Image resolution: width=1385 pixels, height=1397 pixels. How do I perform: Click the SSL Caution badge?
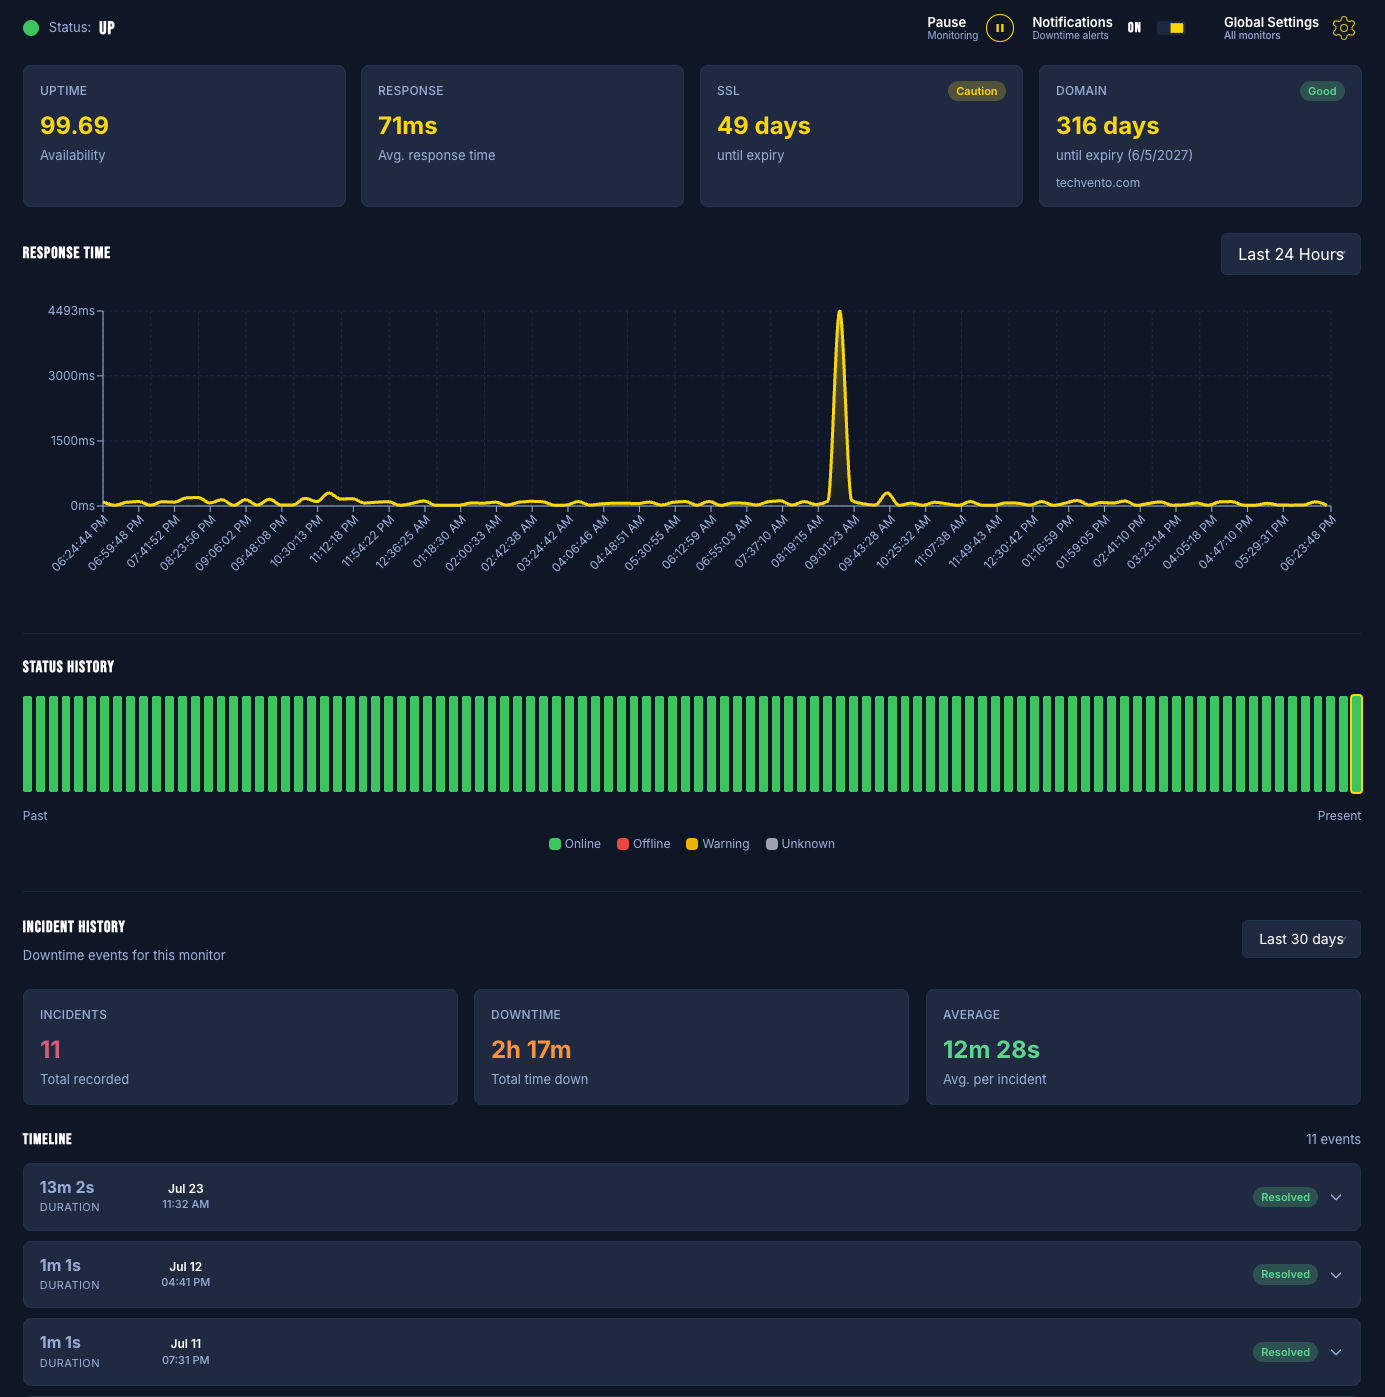tap(976, 91)
